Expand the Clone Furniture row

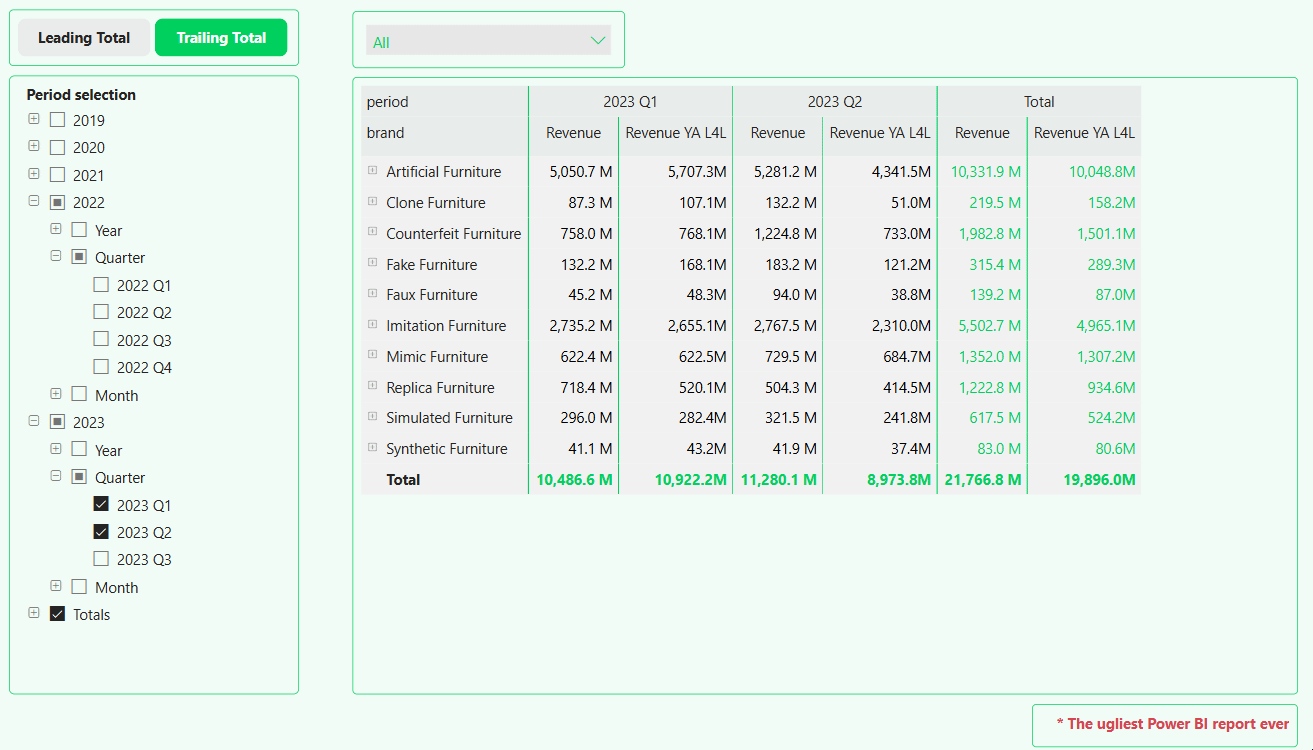click(373, 202)
